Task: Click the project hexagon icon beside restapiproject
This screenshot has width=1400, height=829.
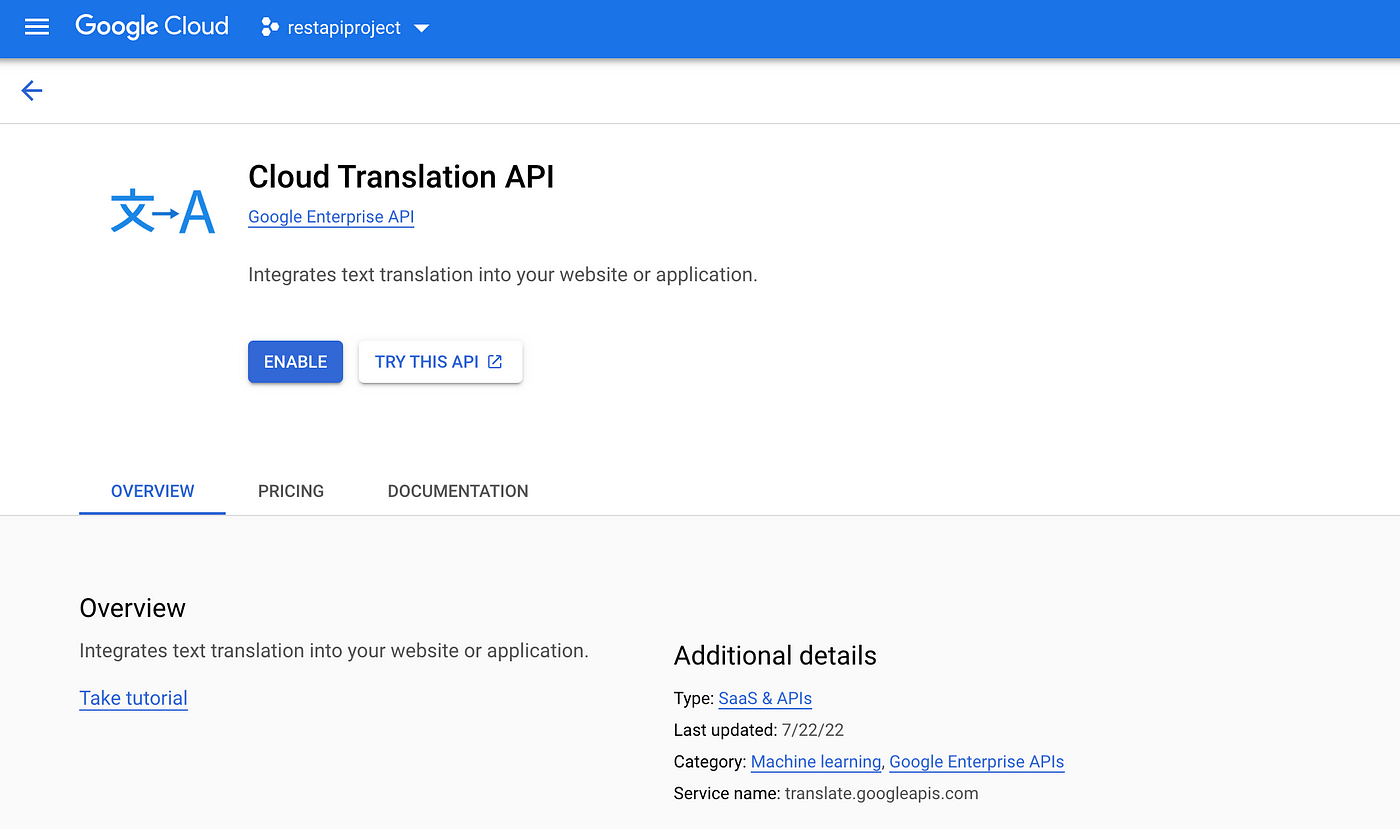Action: coord(269,28)
